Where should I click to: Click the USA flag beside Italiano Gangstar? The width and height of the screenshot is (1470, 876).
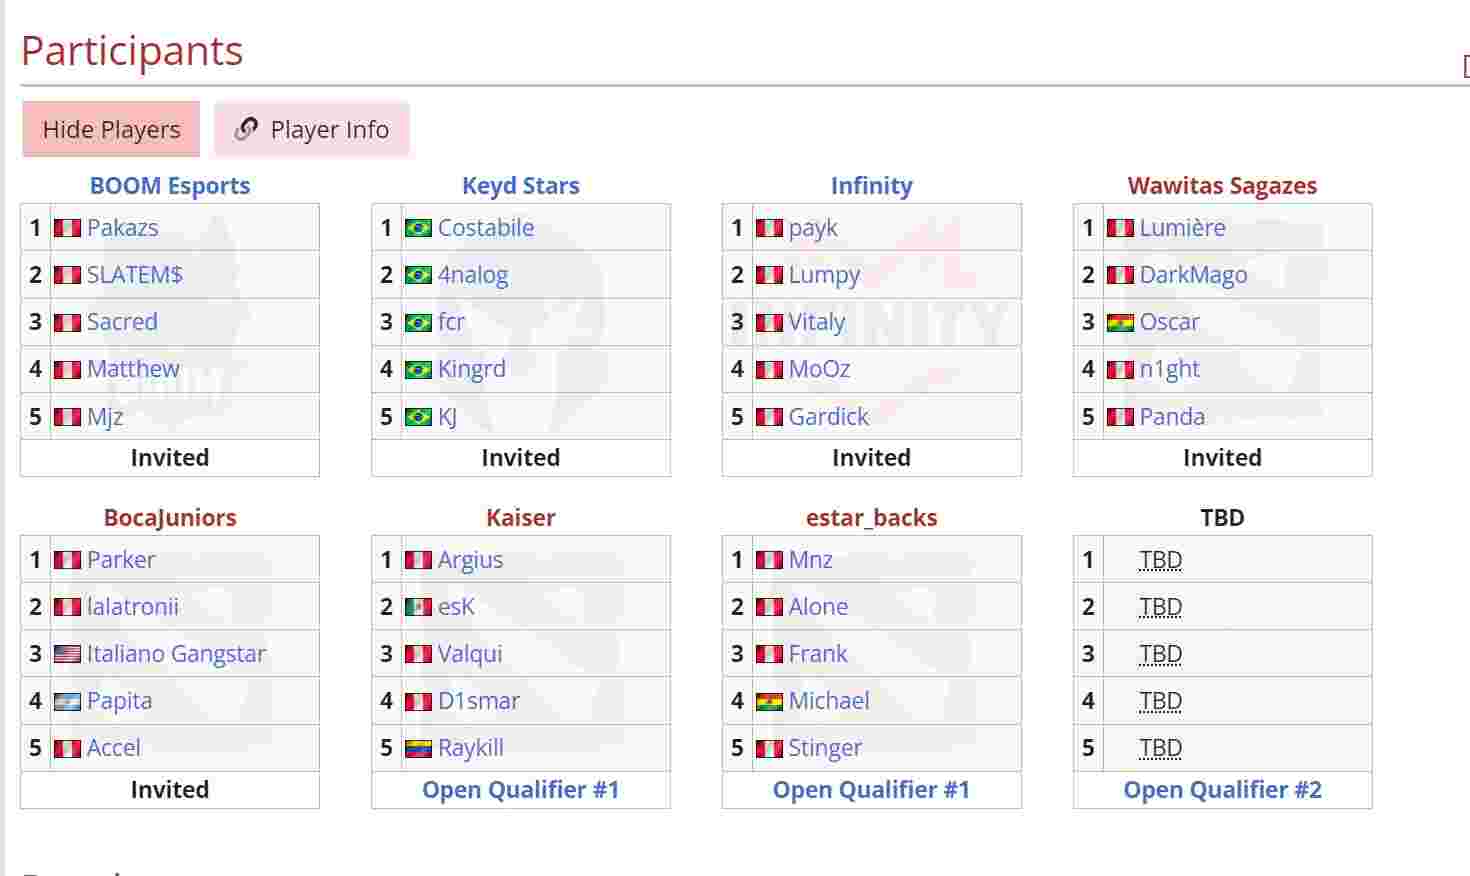tap(67, 654)
